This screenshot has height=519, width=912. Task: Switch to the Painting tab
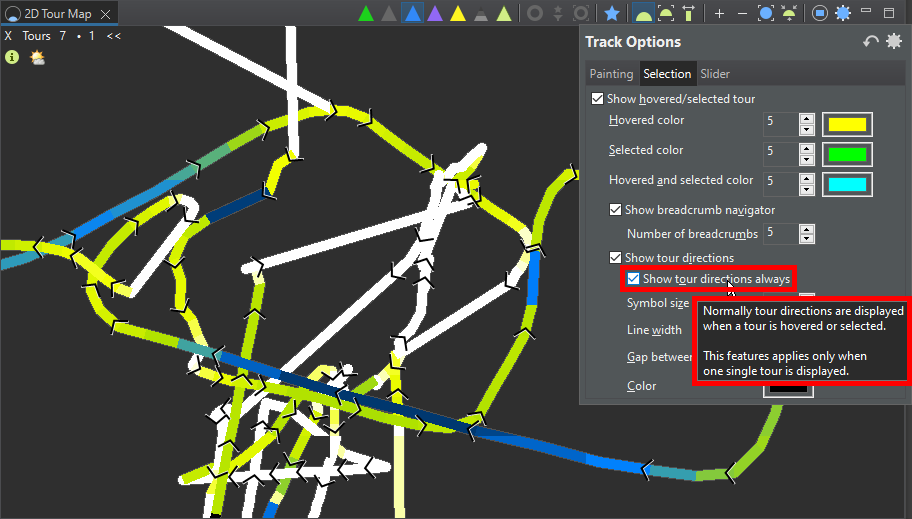point(611,74)
